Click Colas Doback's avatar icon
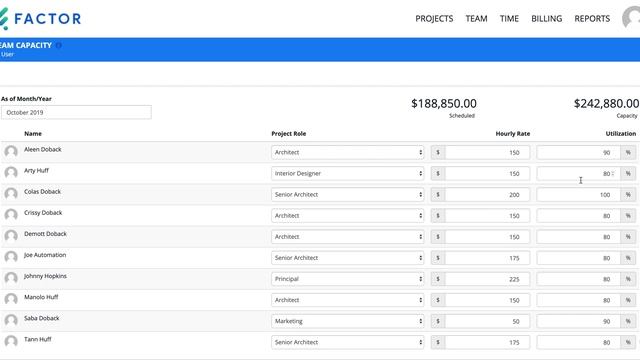 tap(11, 193)
